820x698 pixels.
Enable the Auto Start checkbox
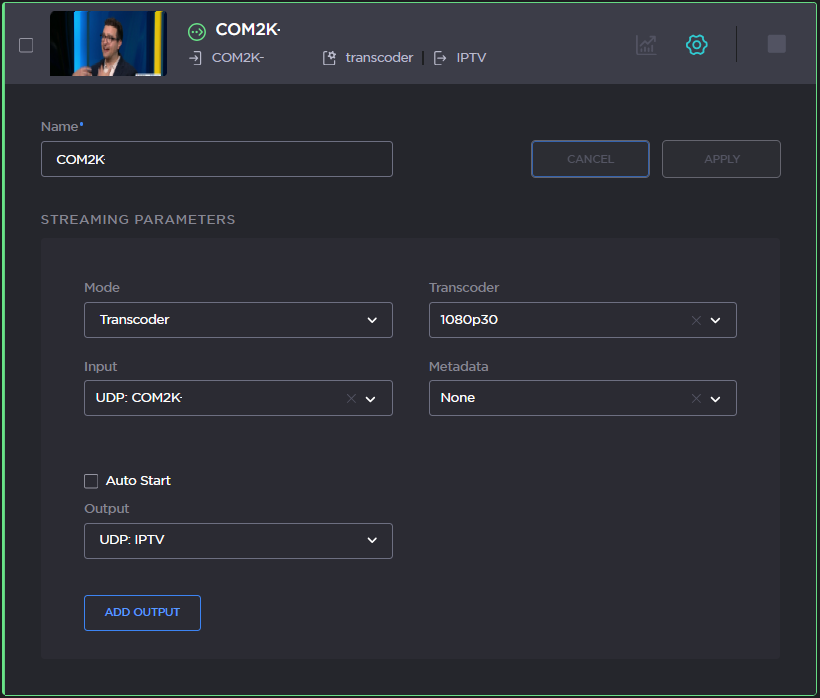tap(91, 481)
